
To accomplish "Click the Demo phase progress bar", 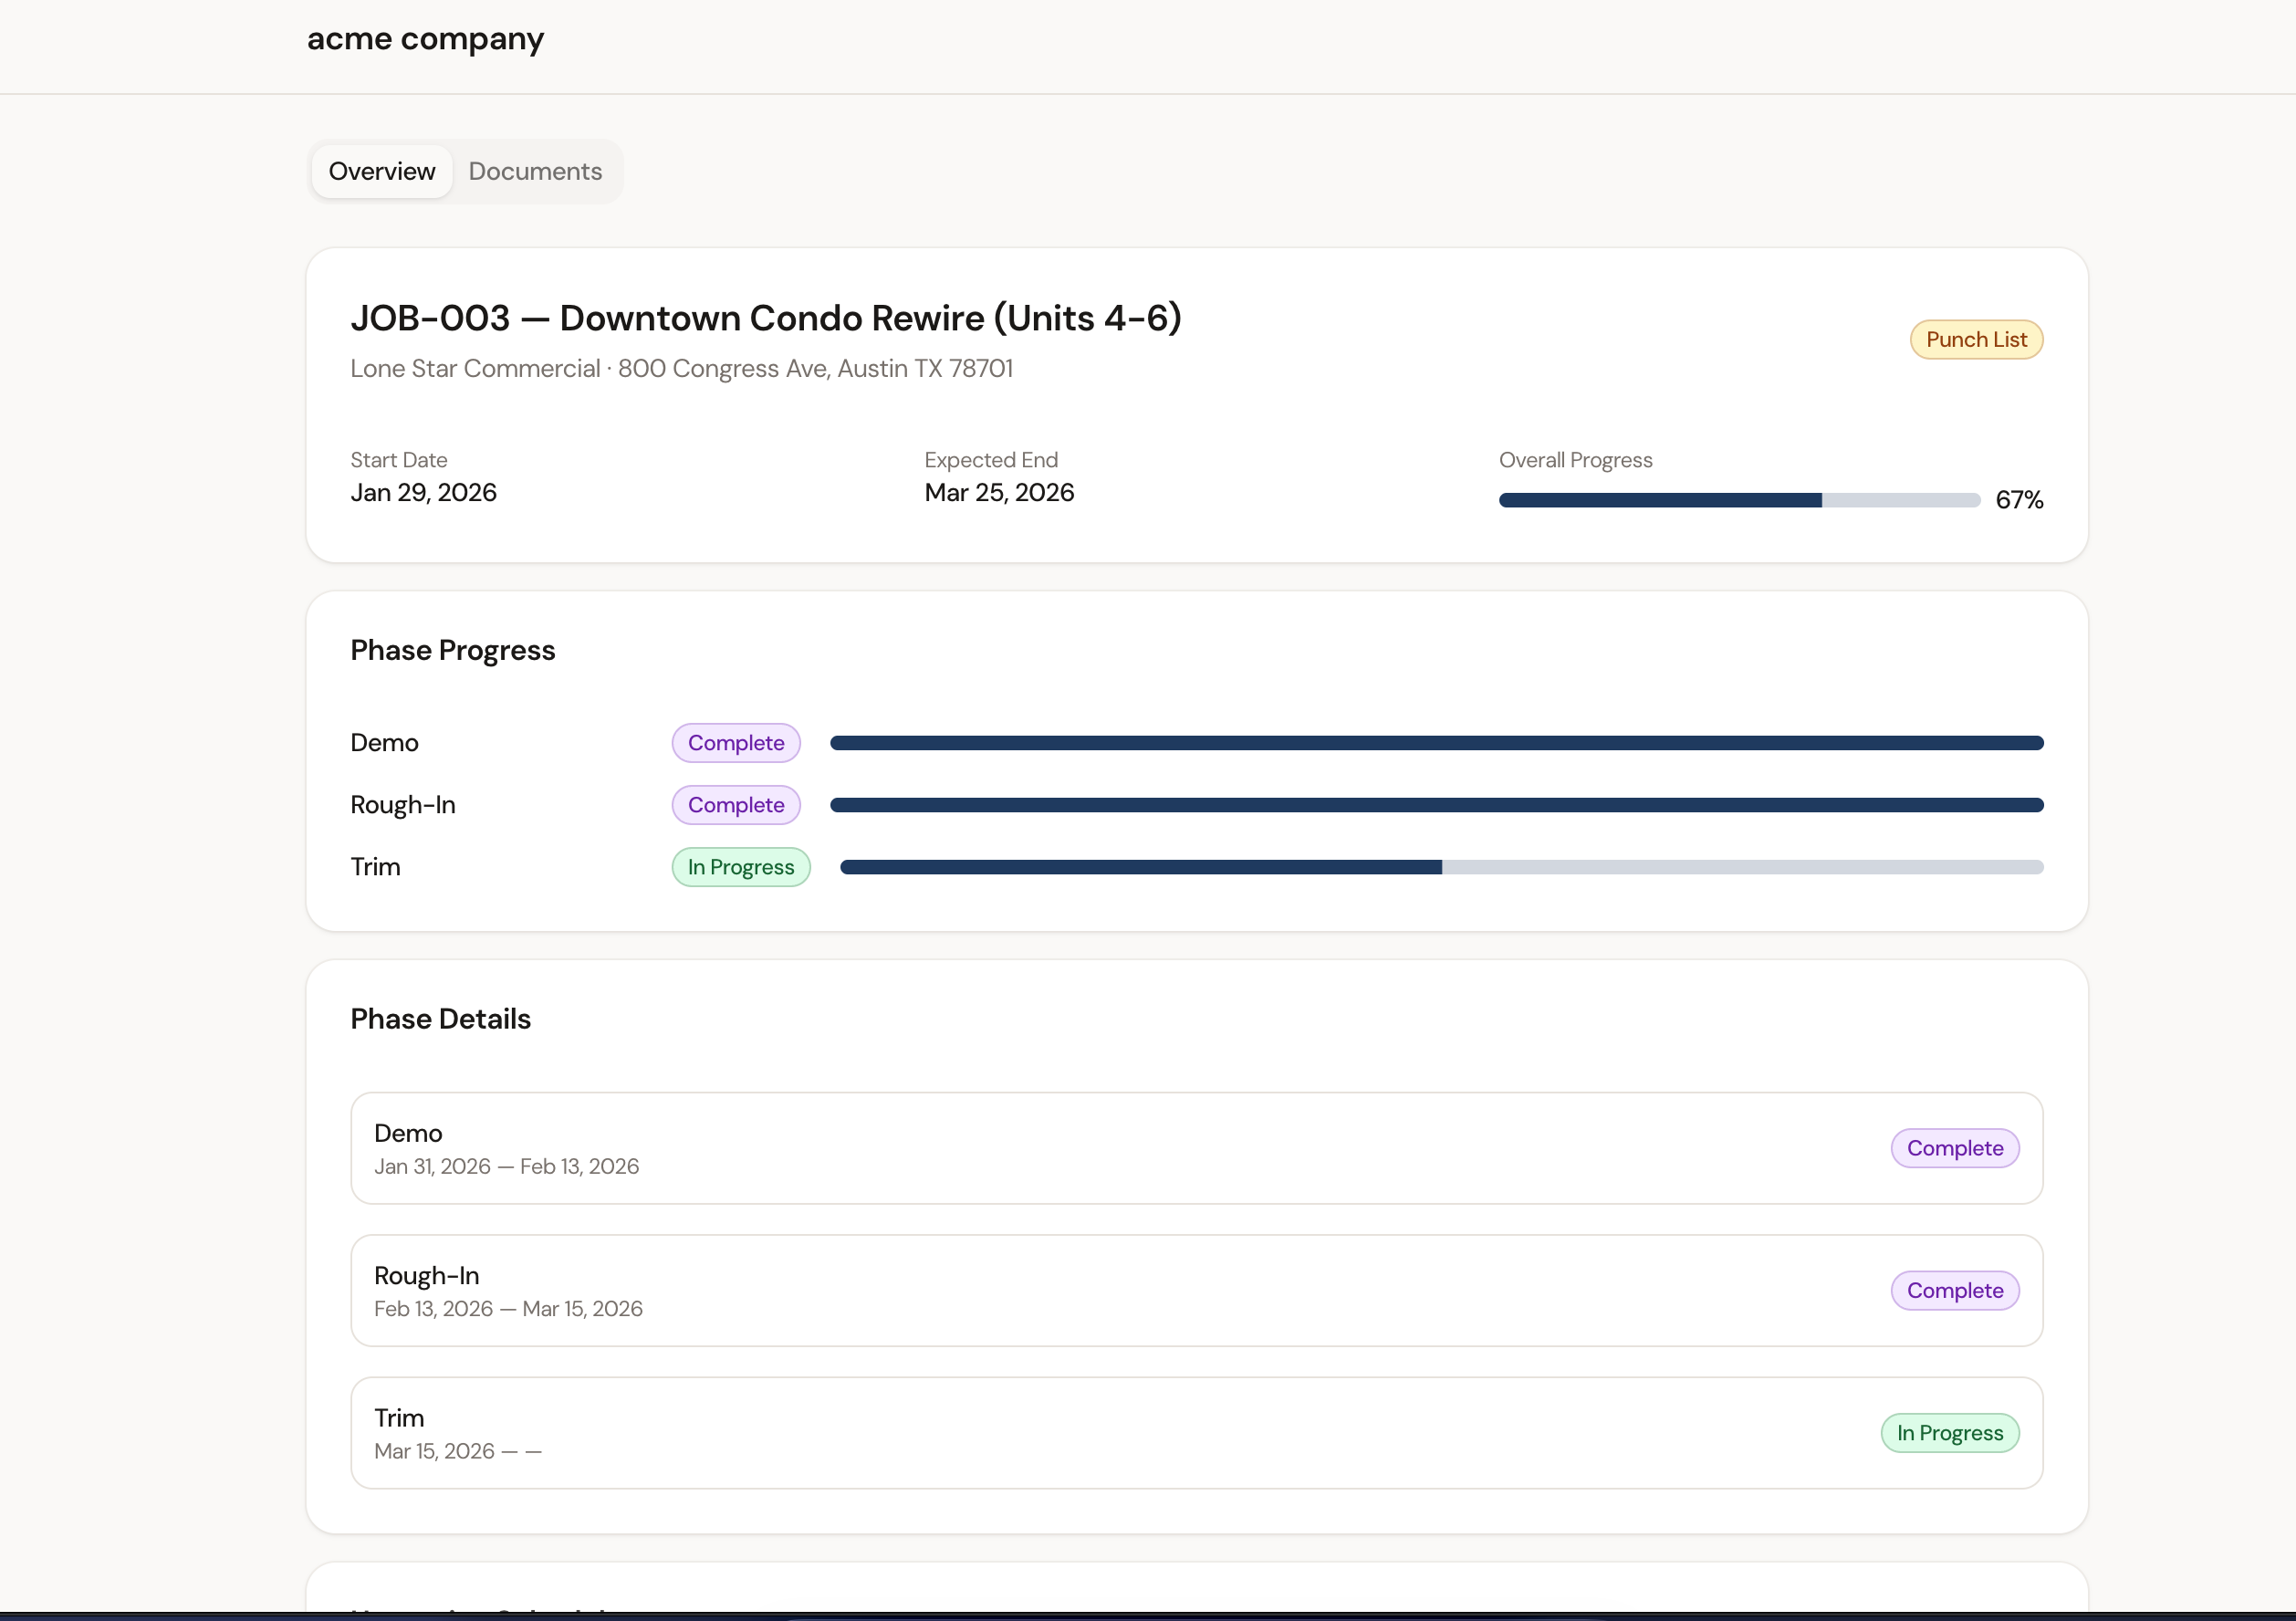I will tap(1436, 743).
